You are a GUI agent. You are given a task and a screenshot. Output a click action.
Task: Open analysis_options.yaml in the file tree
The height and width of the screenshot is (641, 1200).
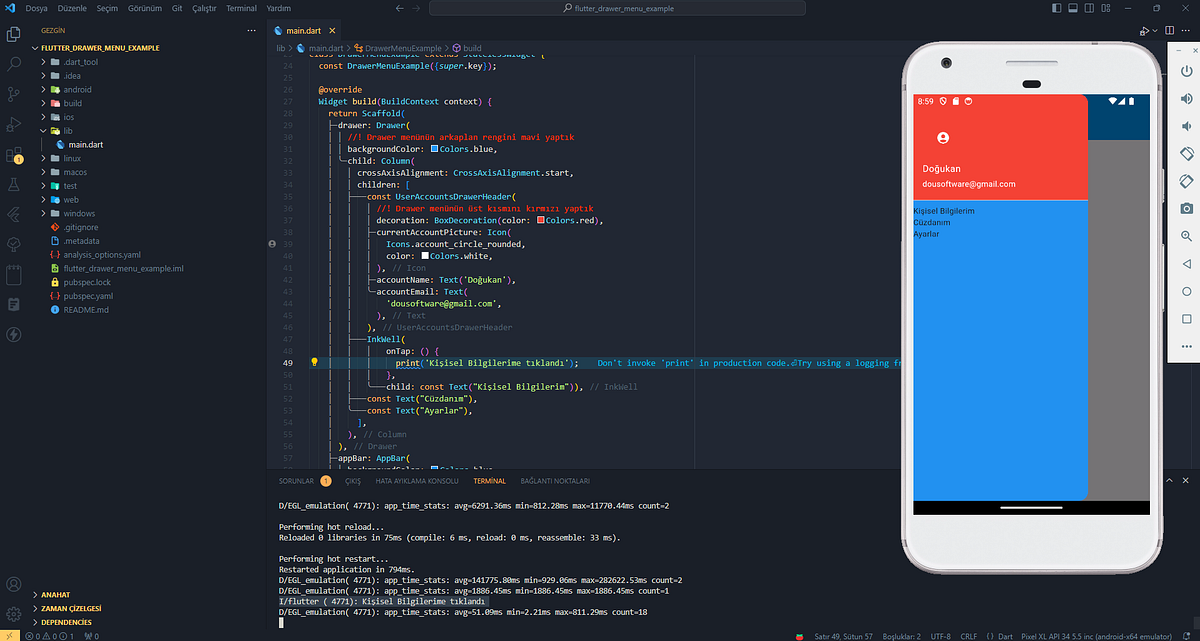101,255
